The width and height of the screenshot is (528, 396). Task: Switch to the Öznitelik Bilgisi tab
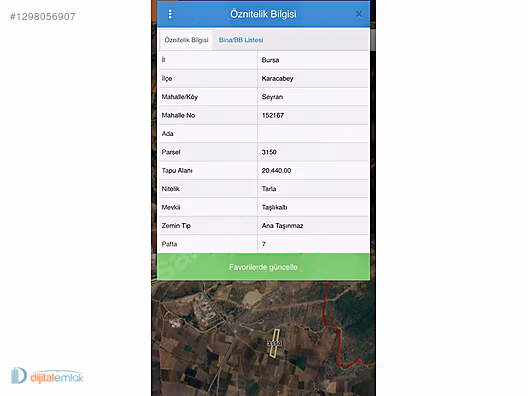tap(186, 40)
